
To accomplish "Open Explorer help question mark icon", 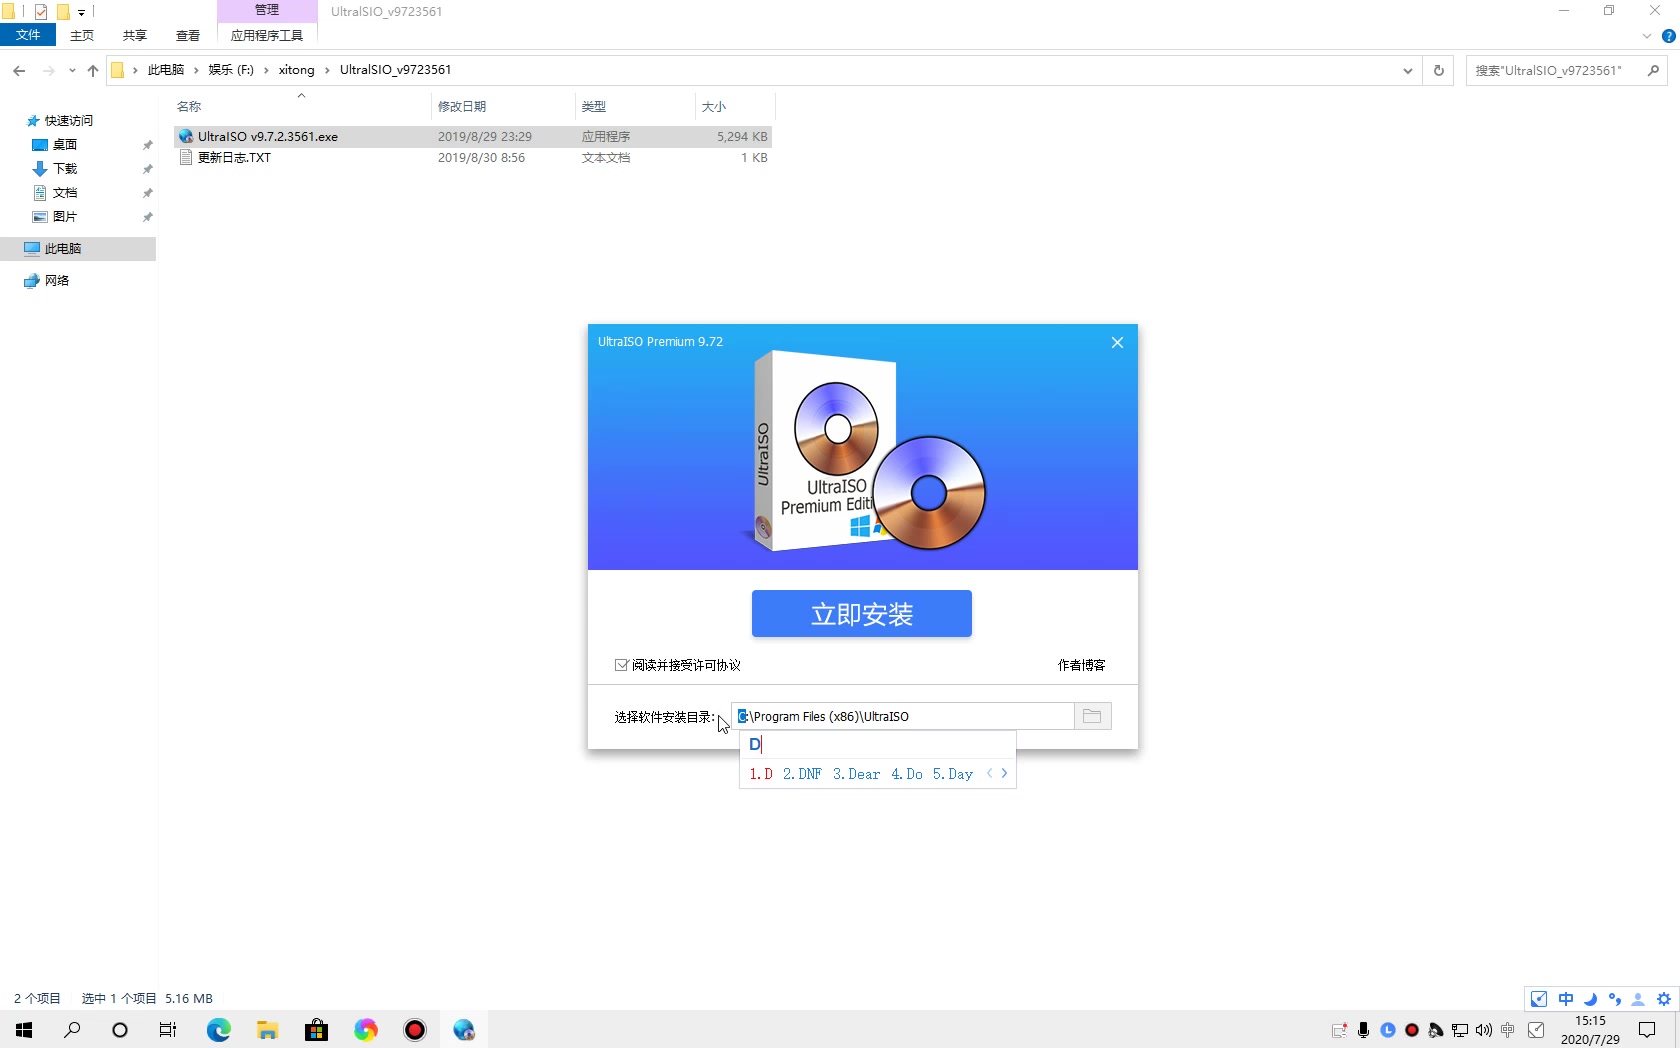I will tap(1668, 36).
